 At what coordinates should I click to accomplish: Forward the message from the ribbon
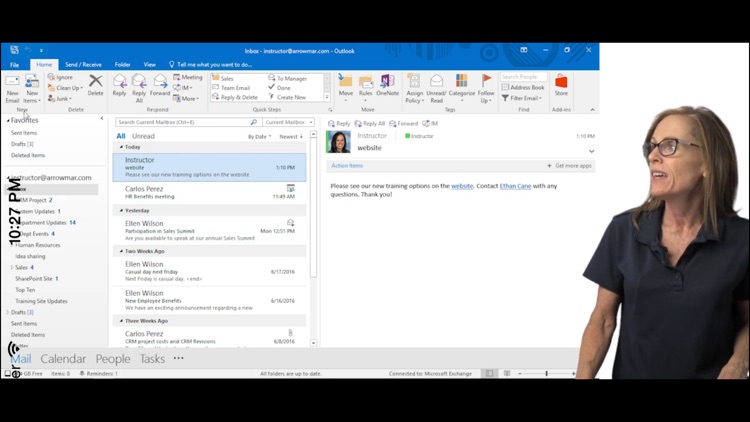point(160,86)
